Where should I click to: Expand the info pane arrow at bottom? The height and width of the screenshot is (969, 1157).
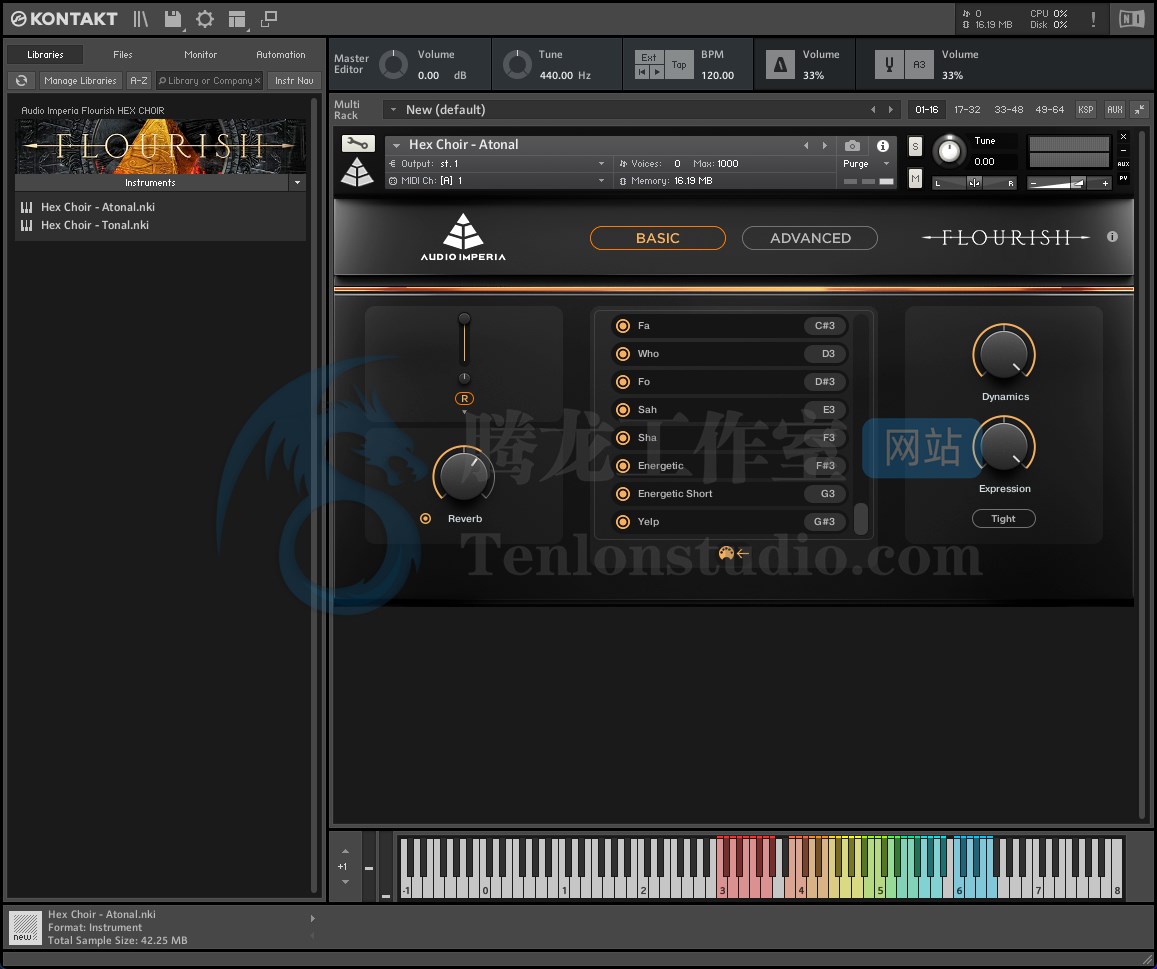coord(312,919)
